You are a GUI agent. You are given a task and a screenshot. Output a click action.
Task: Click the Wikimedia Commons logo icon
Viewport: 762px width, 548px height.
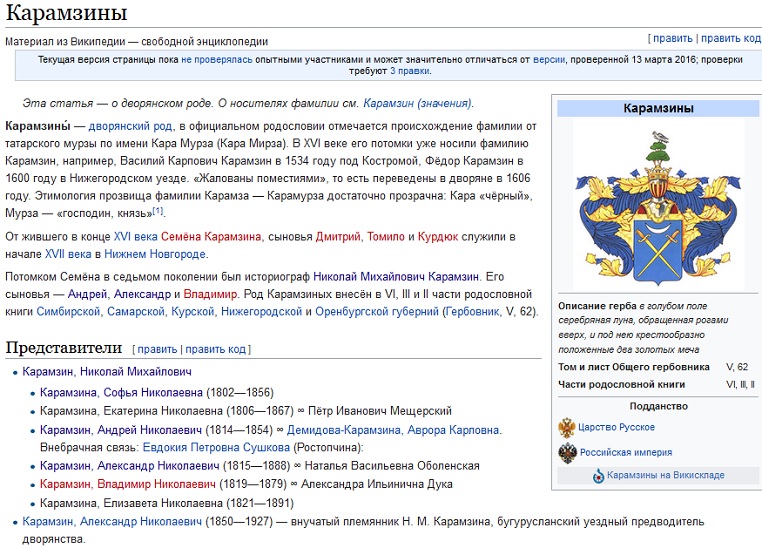point(598,476)
